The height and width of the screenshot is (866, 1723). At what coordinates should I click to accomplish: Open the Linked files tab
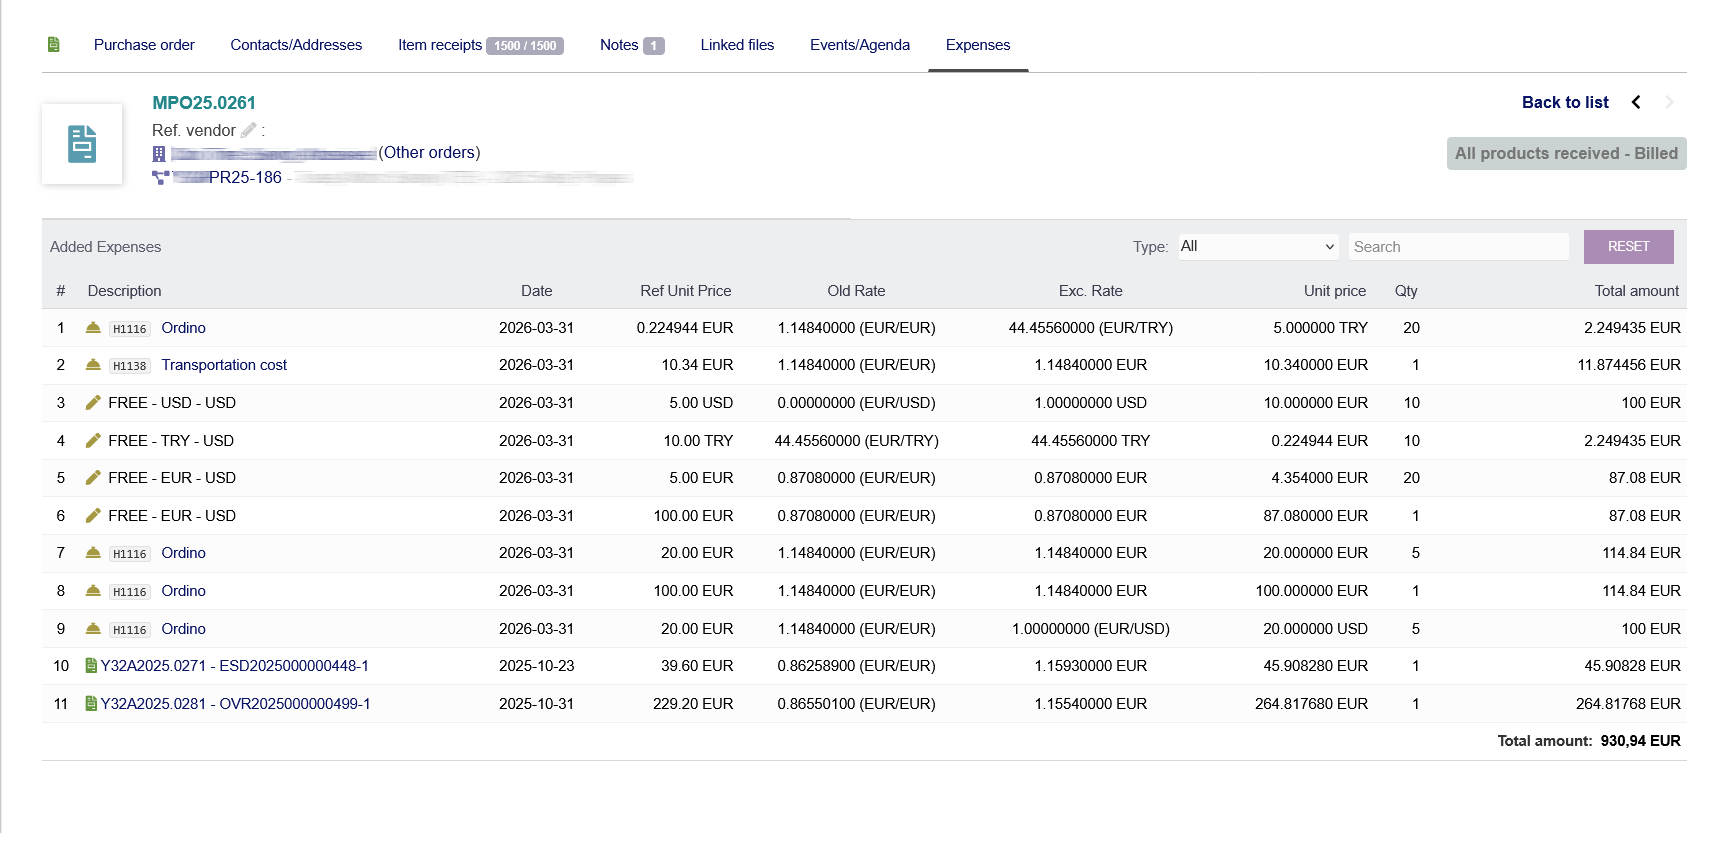[737, 45]
